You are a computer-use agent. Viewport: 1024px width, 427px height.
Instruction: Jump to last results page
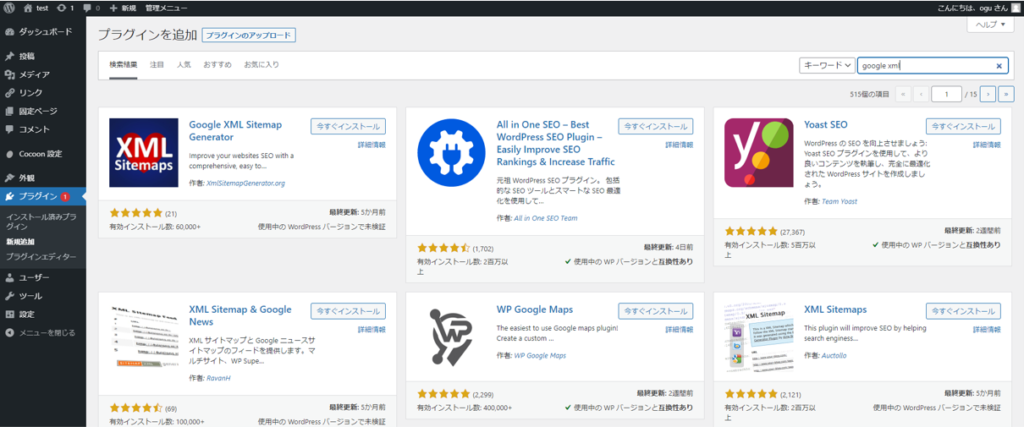[x=1006, y=94]
